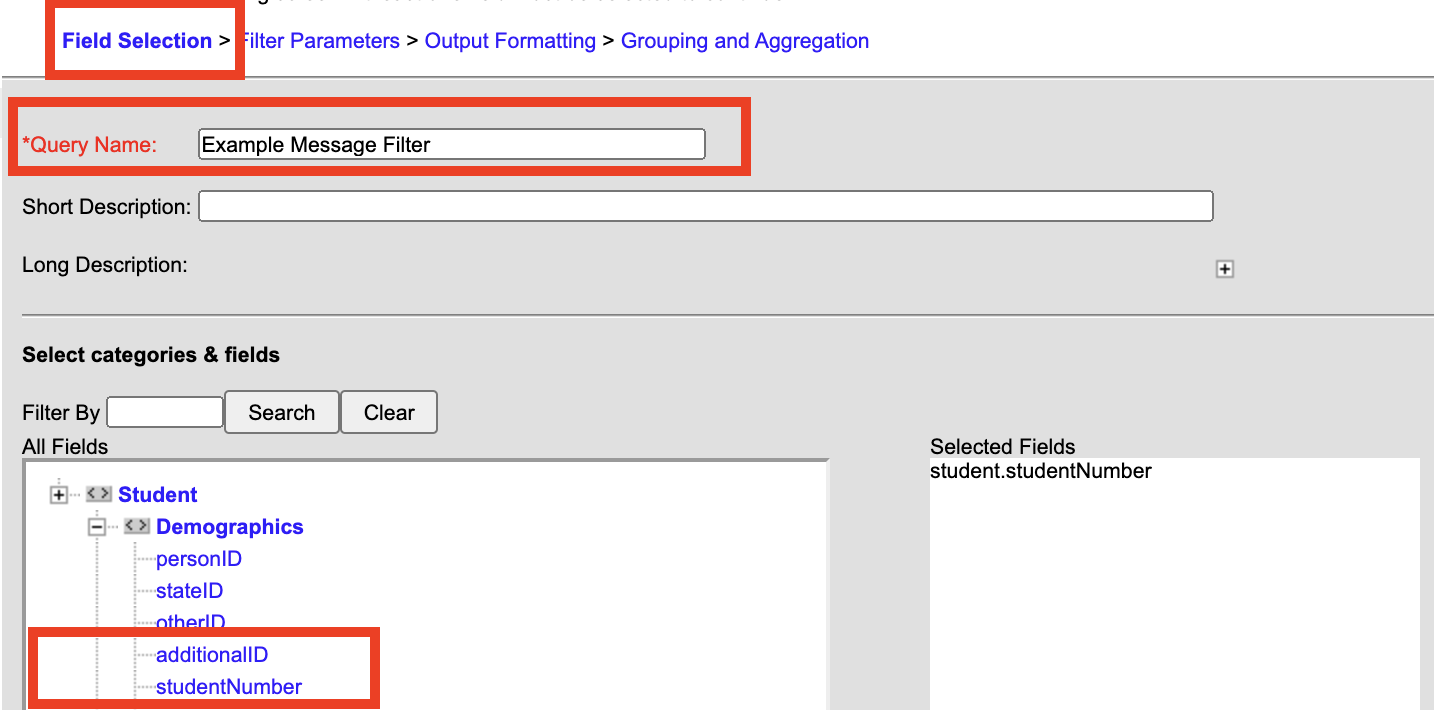Click the Demographics category code icon
The height and width of the screenshot is (710, 1434).
[137, 526]
